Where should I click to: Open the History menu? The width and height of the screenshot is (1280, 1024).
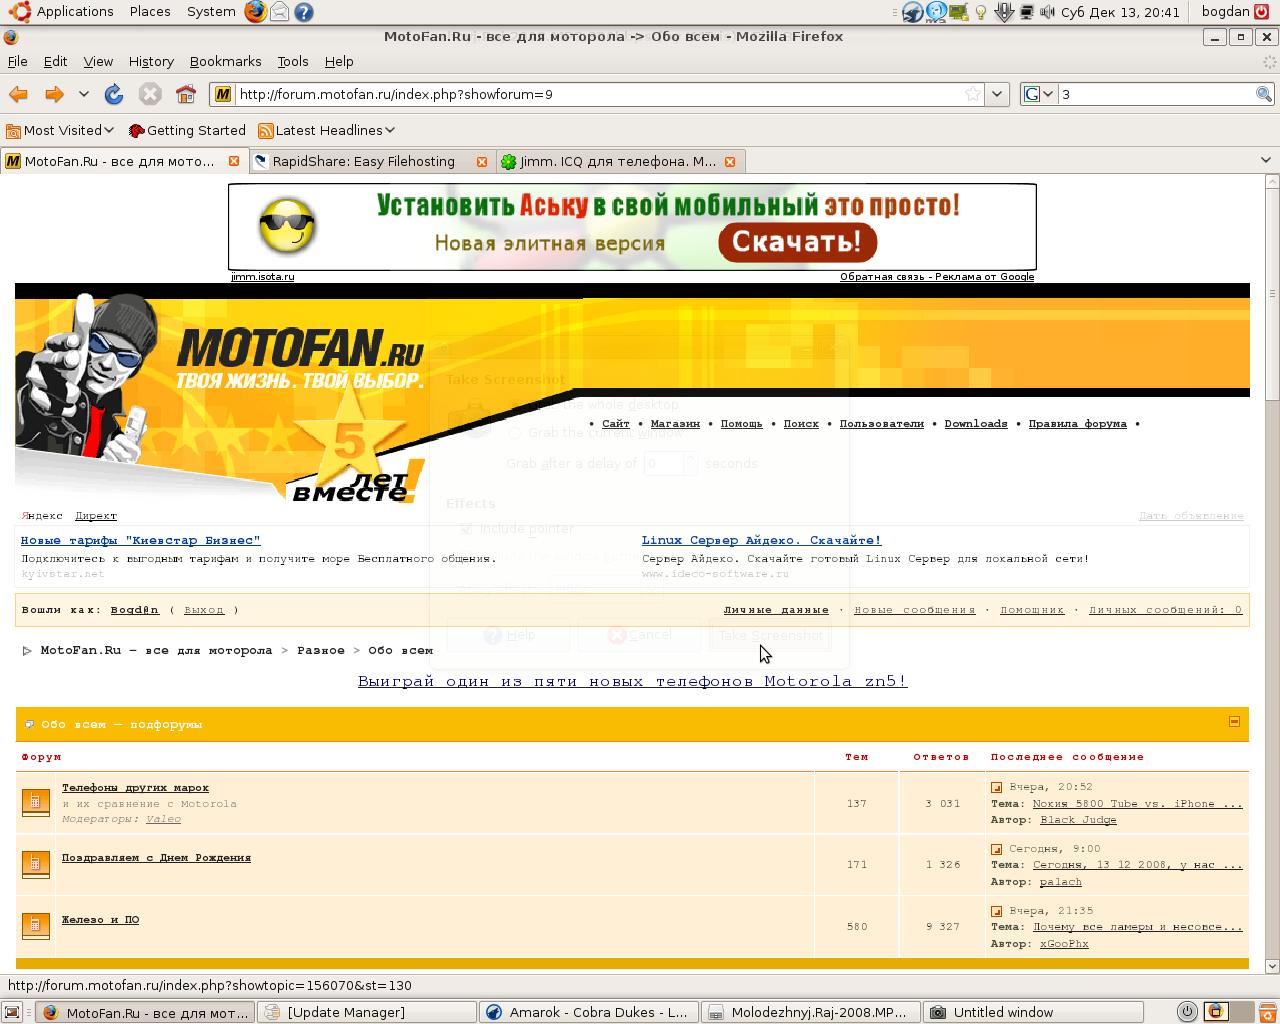point(151,61)
